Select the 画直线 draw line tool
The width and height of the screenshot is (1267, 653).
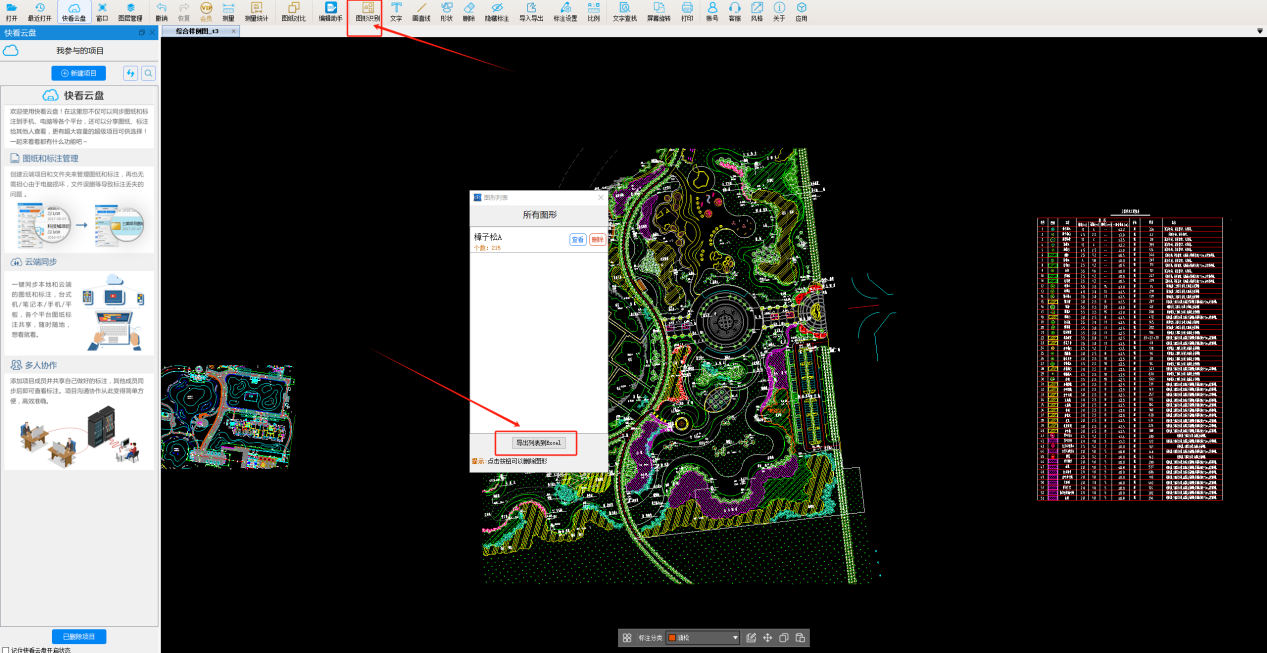[x=421, y=11]
